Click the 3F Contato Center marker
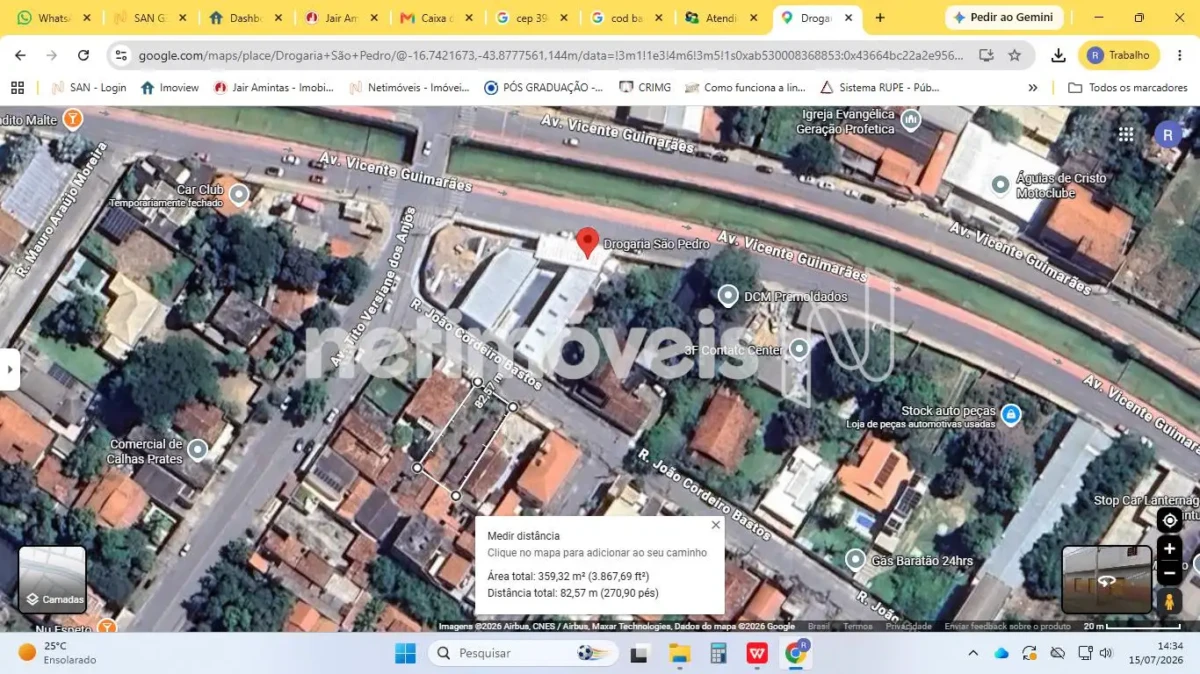This screenshot has width=1200, height=674. click(799, 349)
